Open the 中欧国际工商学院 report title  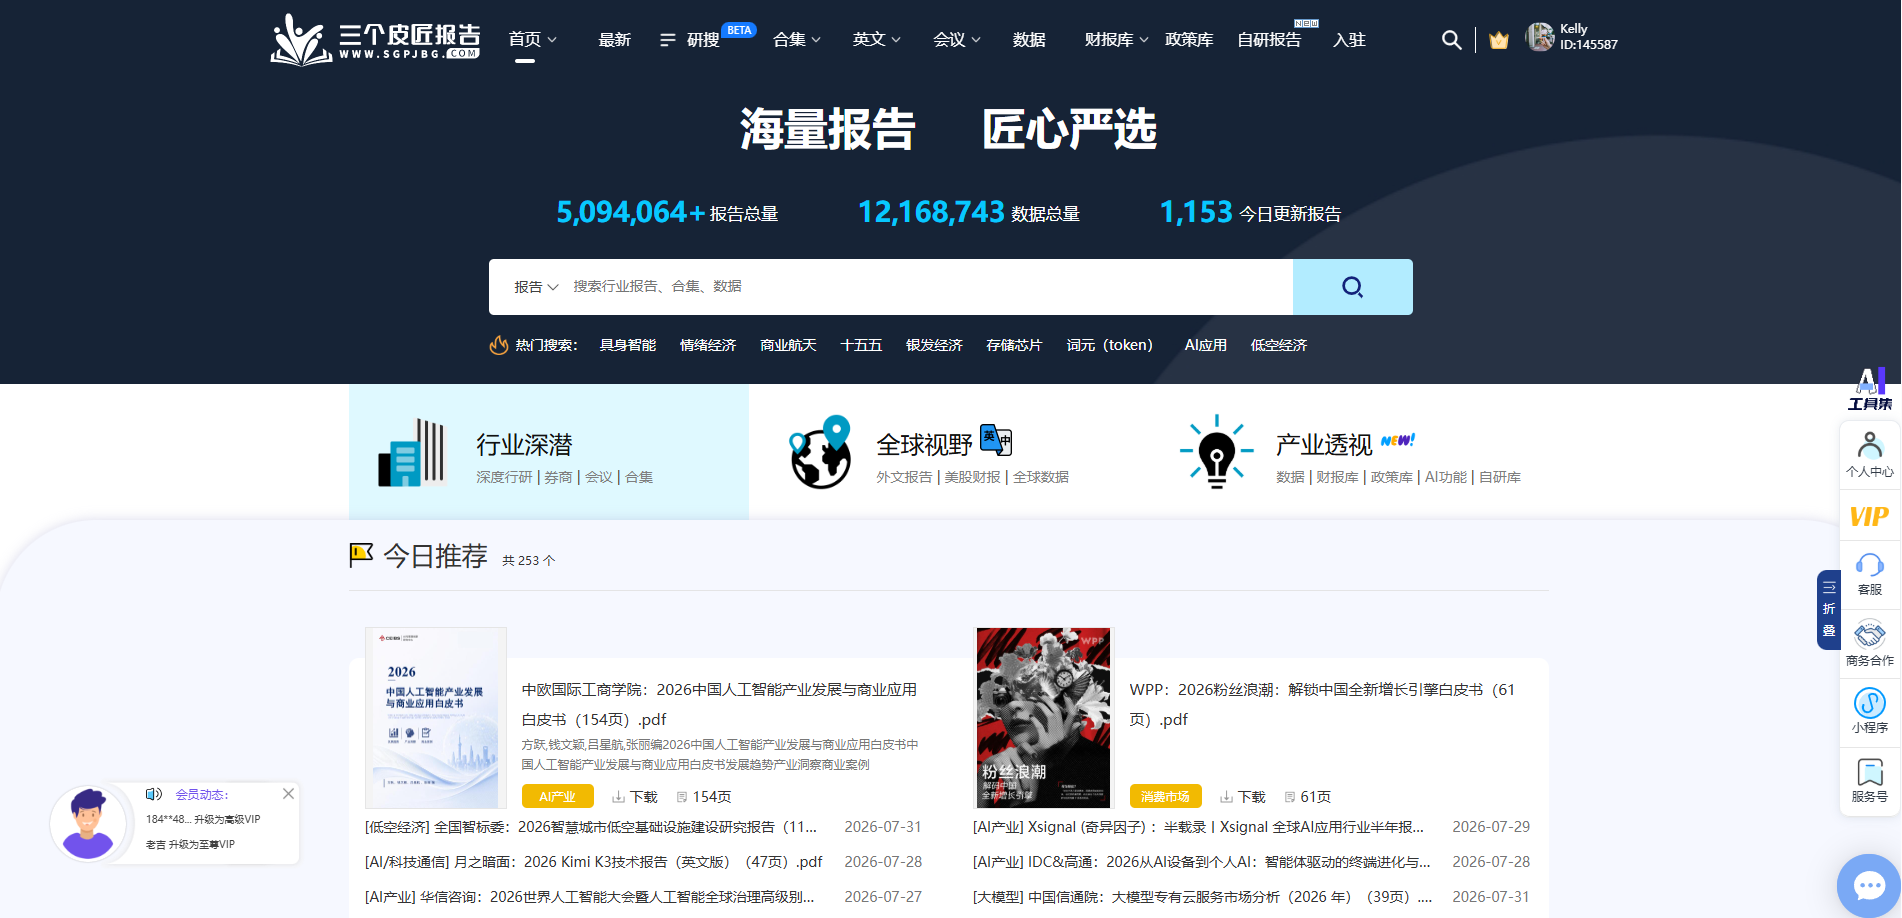pyautogui.click(x=720, y=705)
